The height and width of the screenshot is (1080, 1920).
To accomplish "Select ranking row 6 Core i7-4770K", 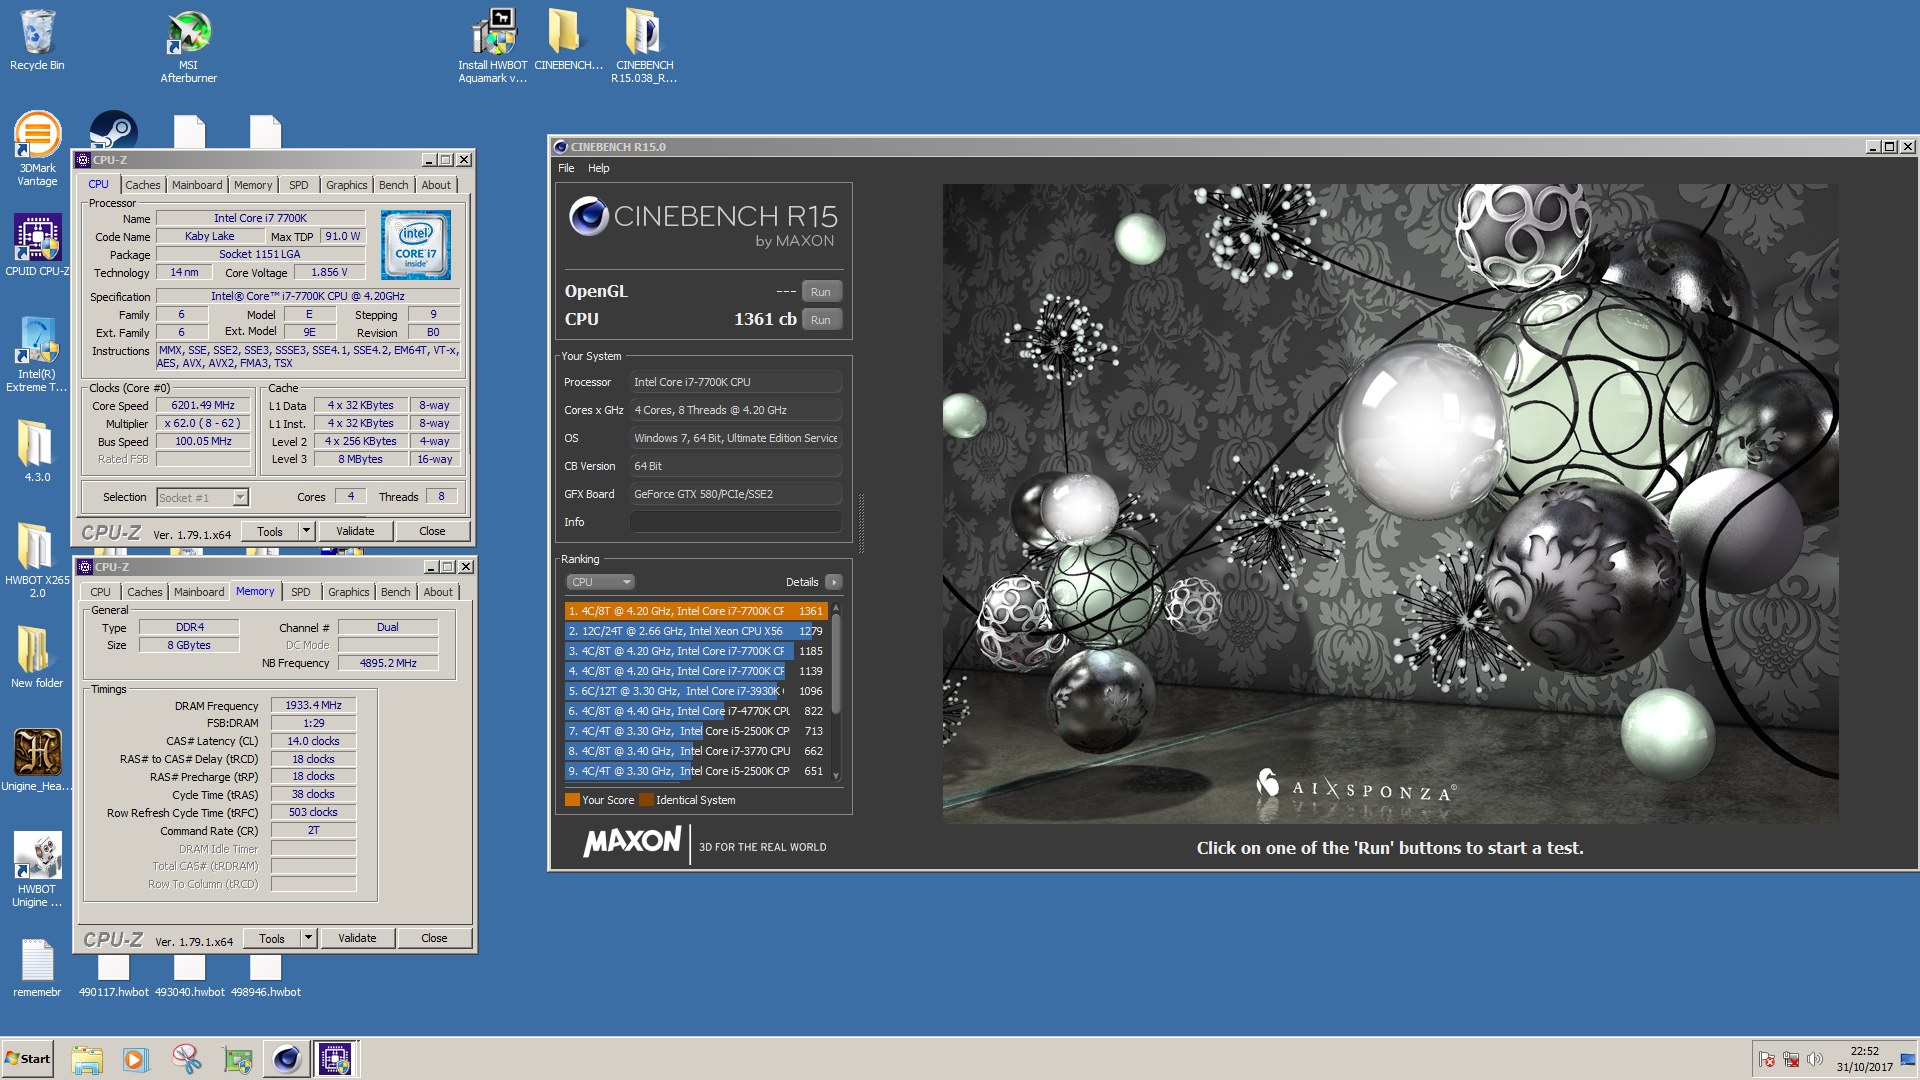I will (696, 711).
